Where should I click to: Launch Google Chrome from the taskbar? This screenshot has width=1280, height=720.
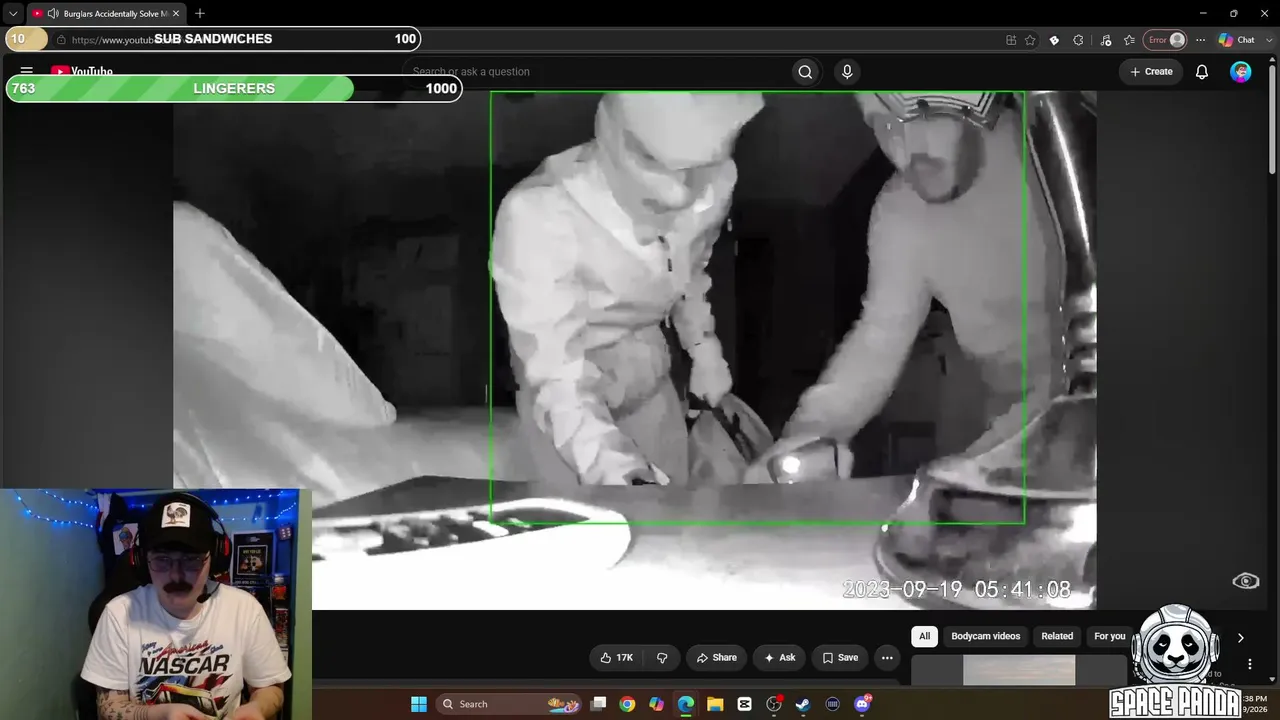pos(627,704)
